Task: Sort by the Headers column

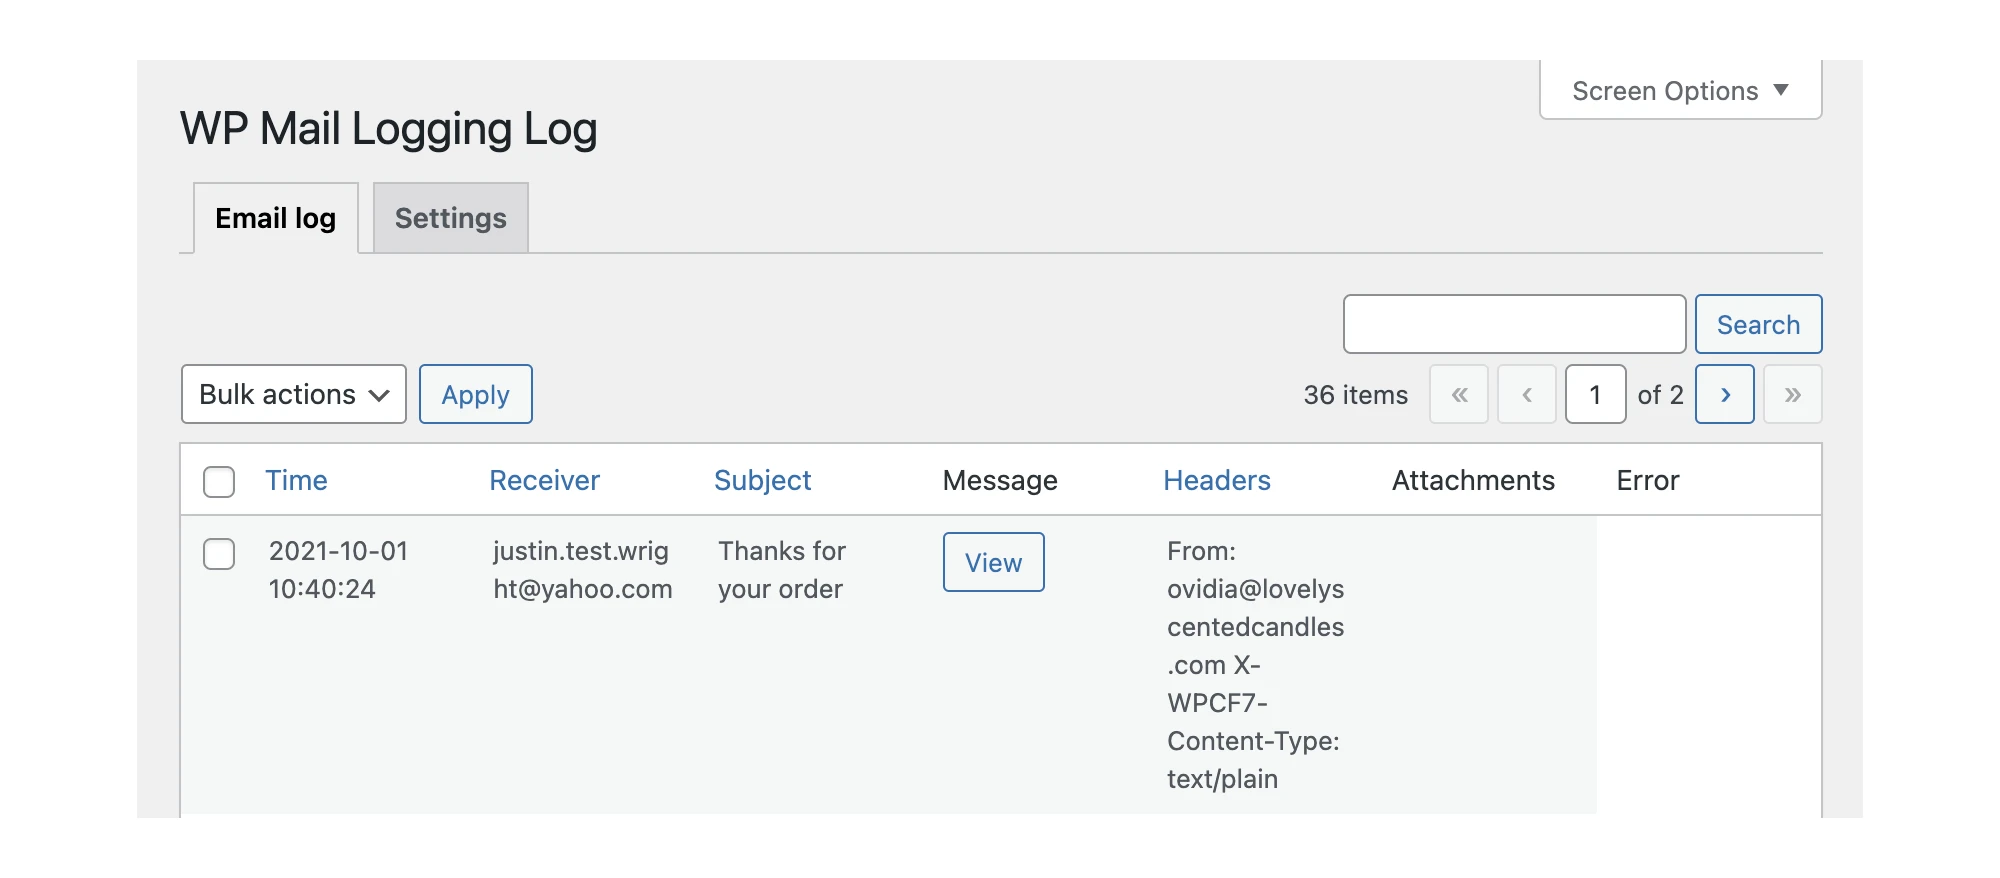Action: 1216,481
